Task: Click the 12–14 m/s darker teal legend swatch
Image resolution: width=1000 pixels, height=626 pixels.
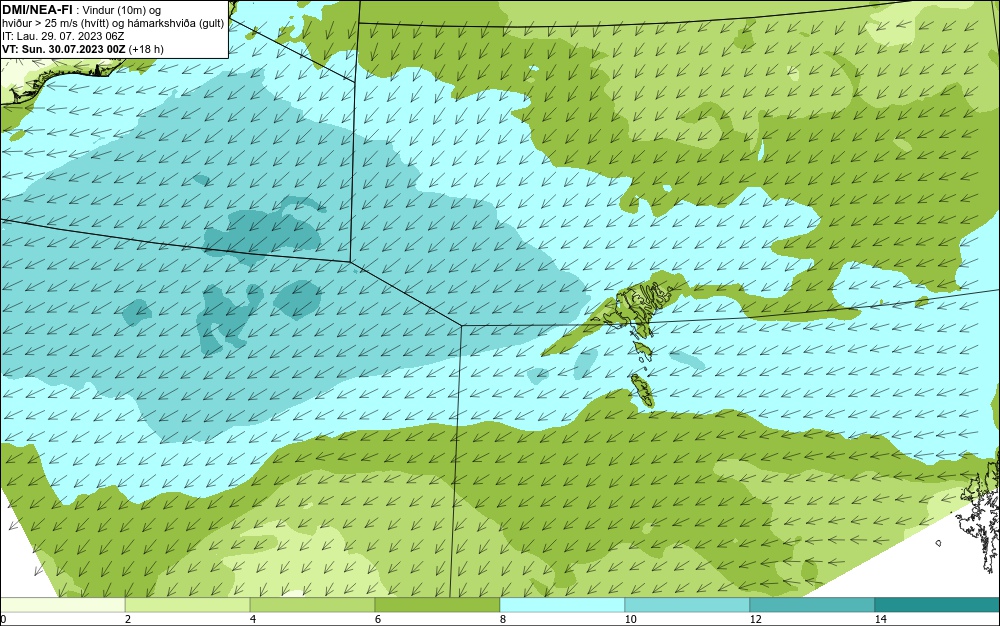Action: click(x=812, y=605)
